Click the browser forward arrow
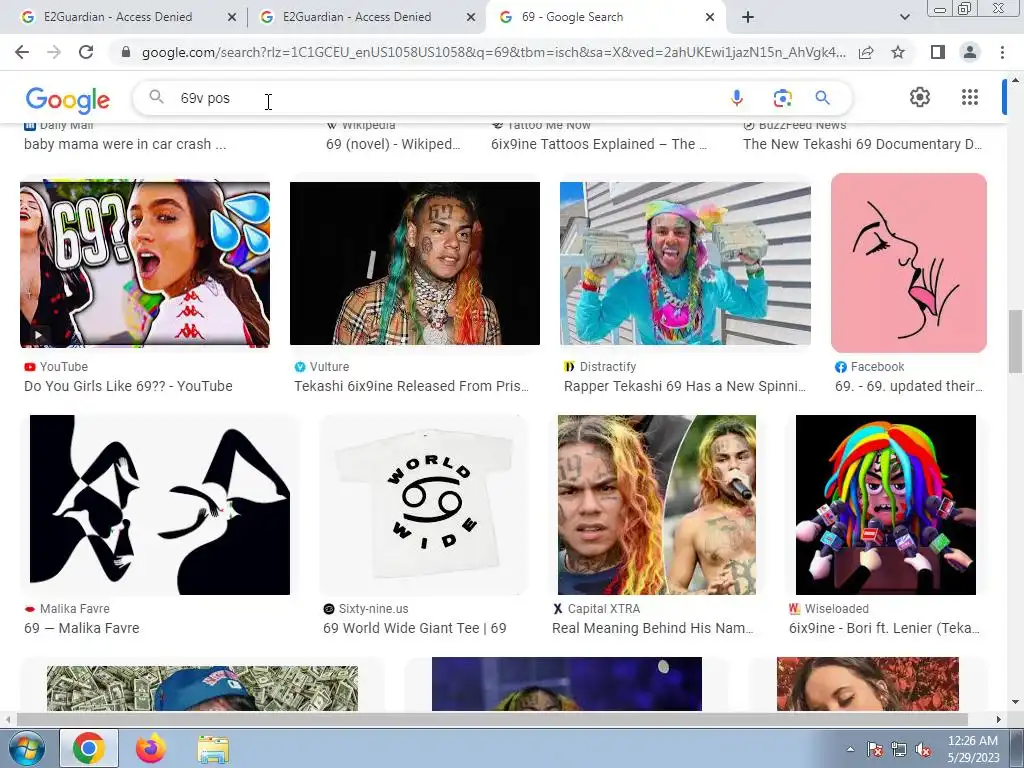The width and height of the screenshot is (1024, 768). point(54,52)
